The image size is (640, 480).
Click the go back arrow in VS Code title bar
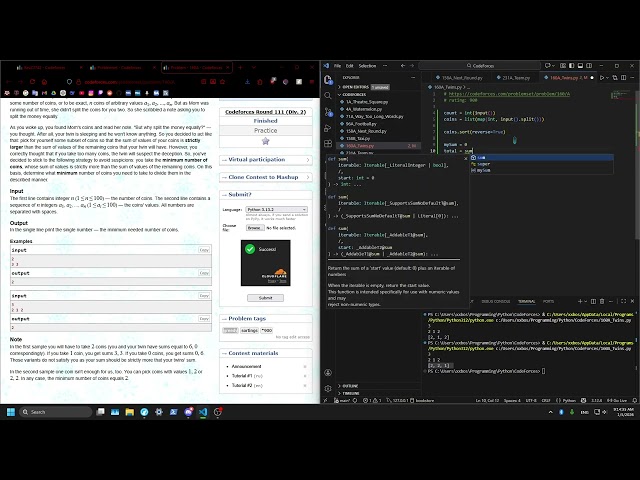click(x=403, y=66)
